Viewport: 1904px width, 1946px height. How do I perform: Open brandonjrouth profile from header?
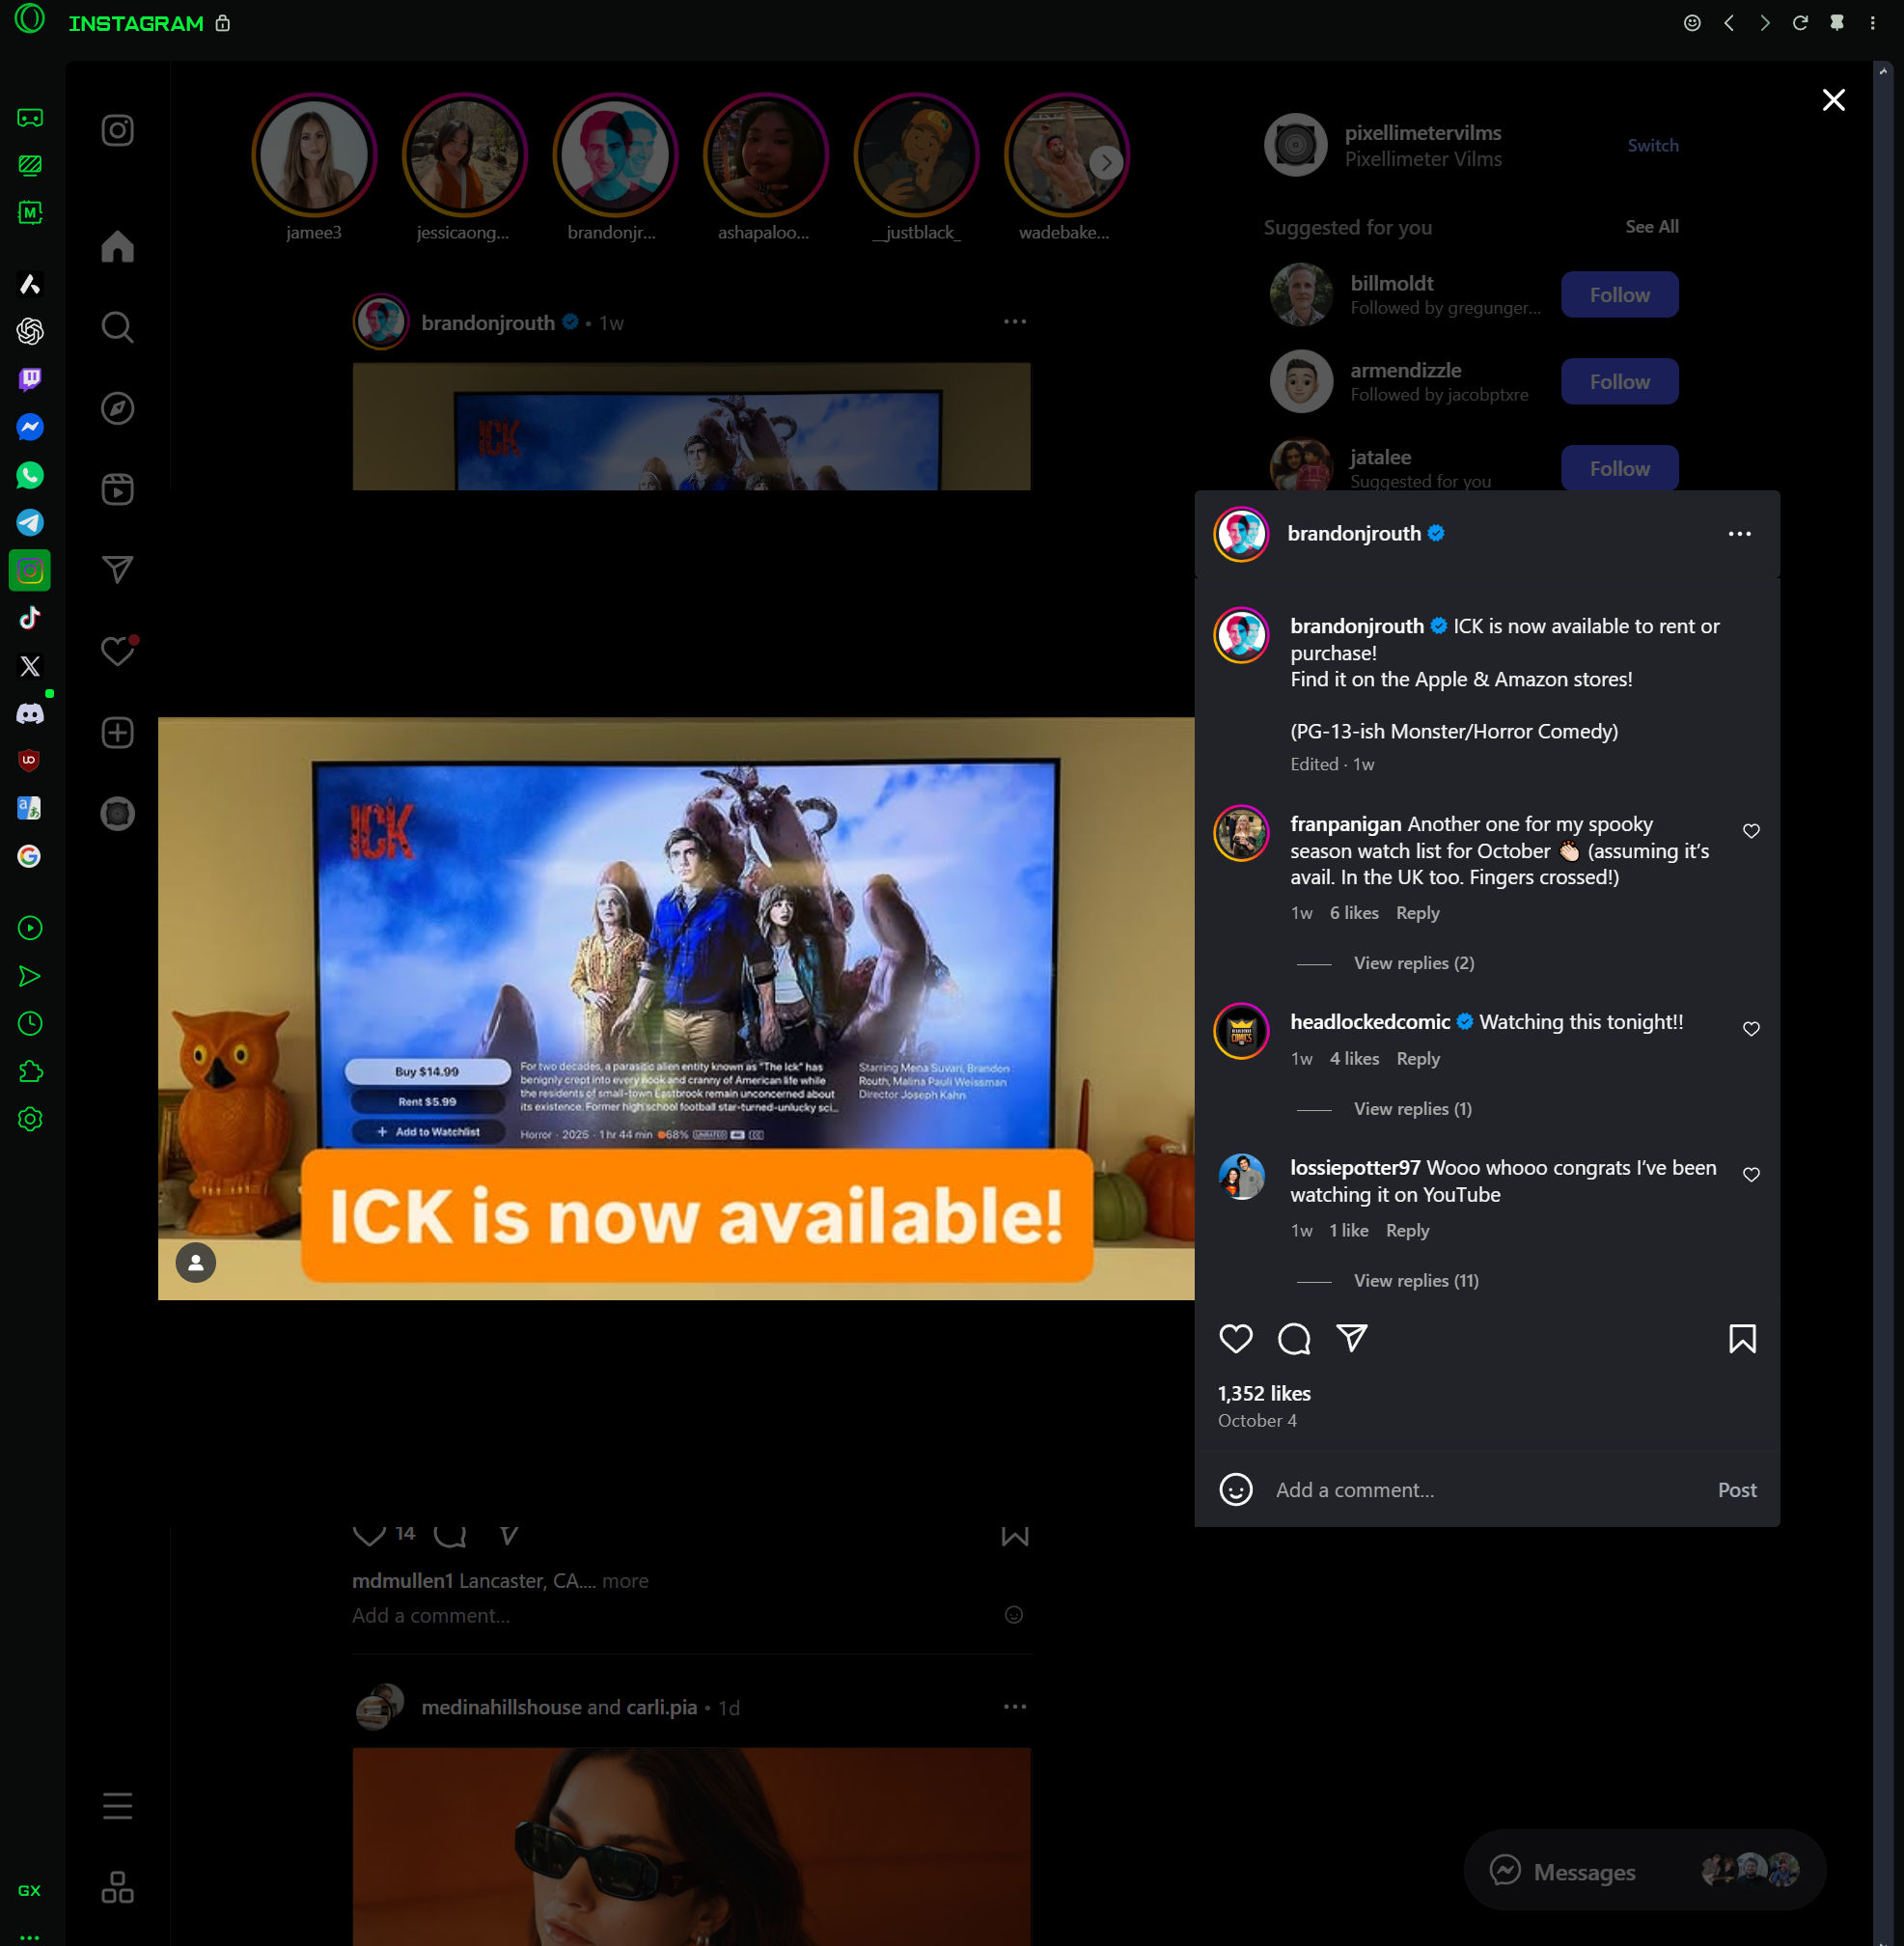point(1353,534)
